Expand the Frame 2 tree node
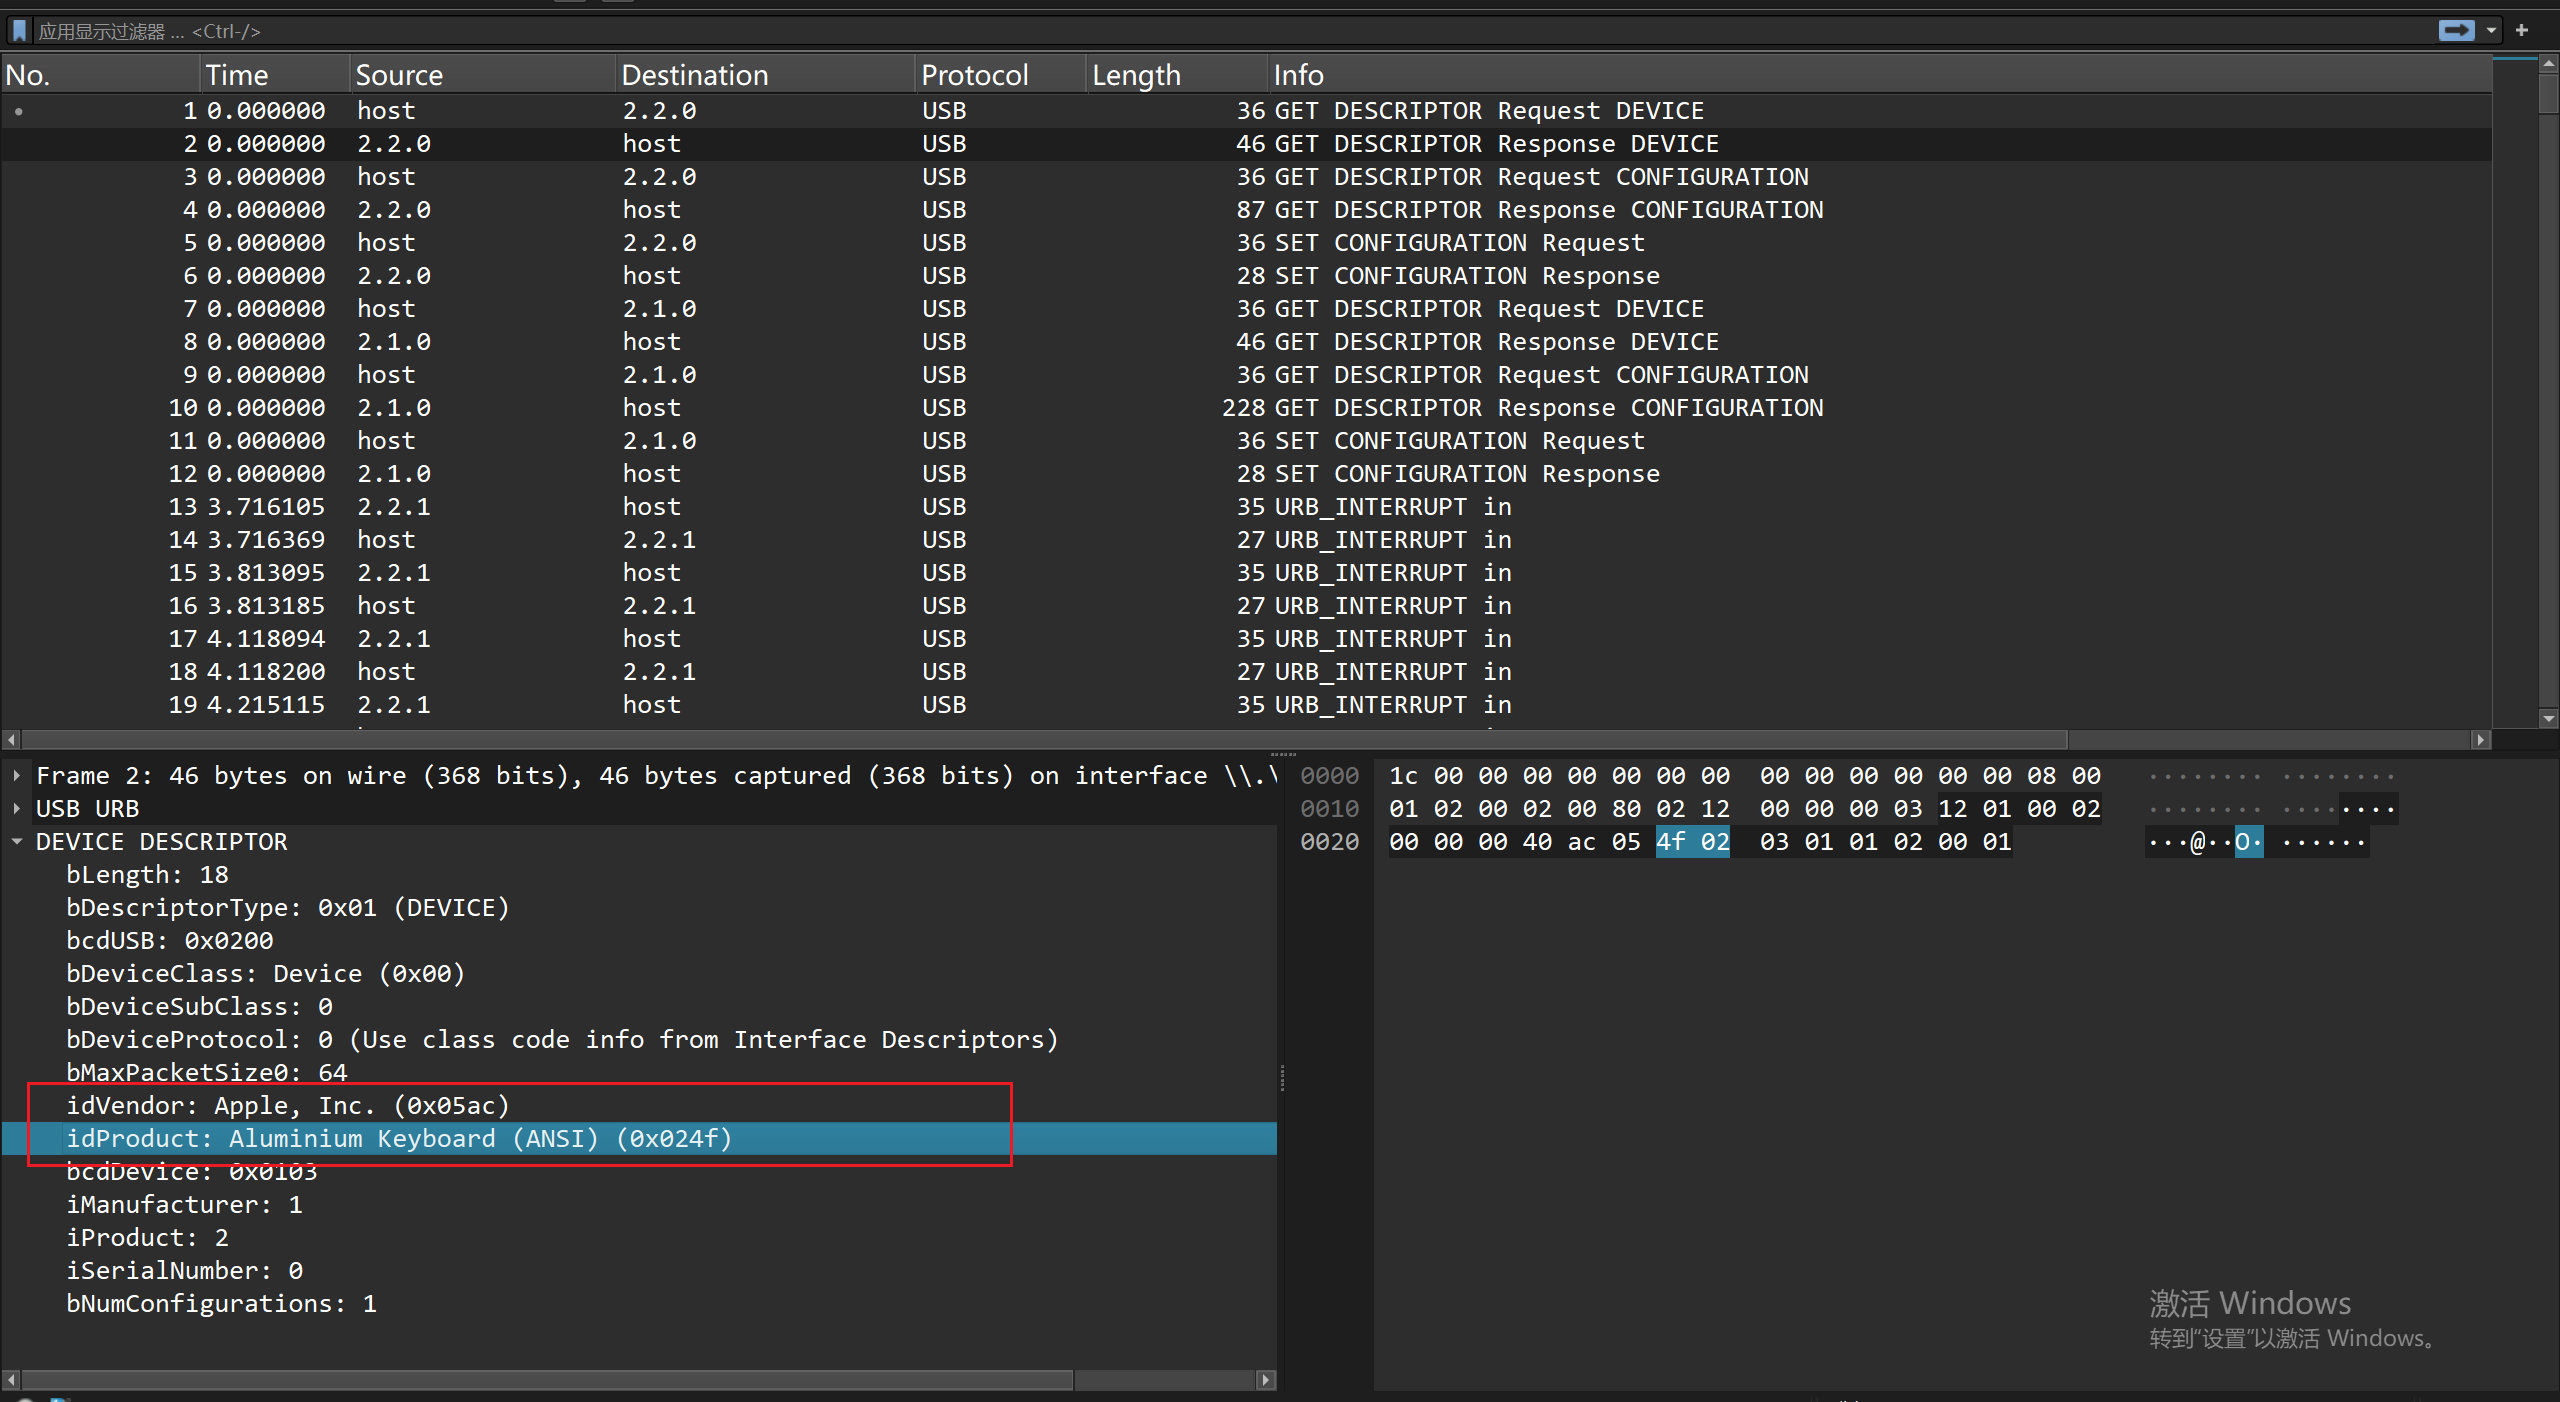2560x1402 pixels. click(17, 776)
